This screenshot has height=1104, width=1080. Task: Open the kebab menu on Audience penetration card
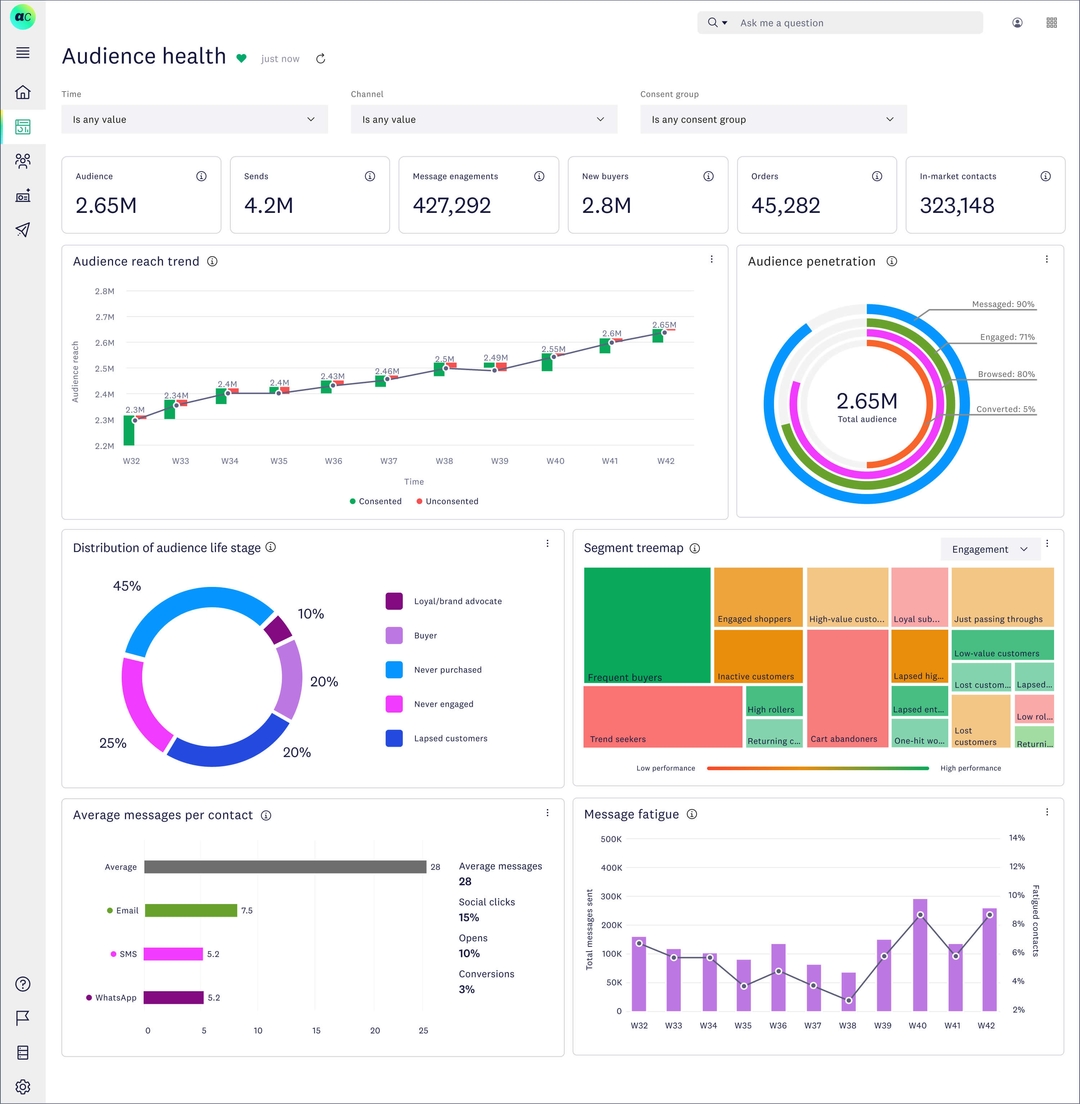1047,259
